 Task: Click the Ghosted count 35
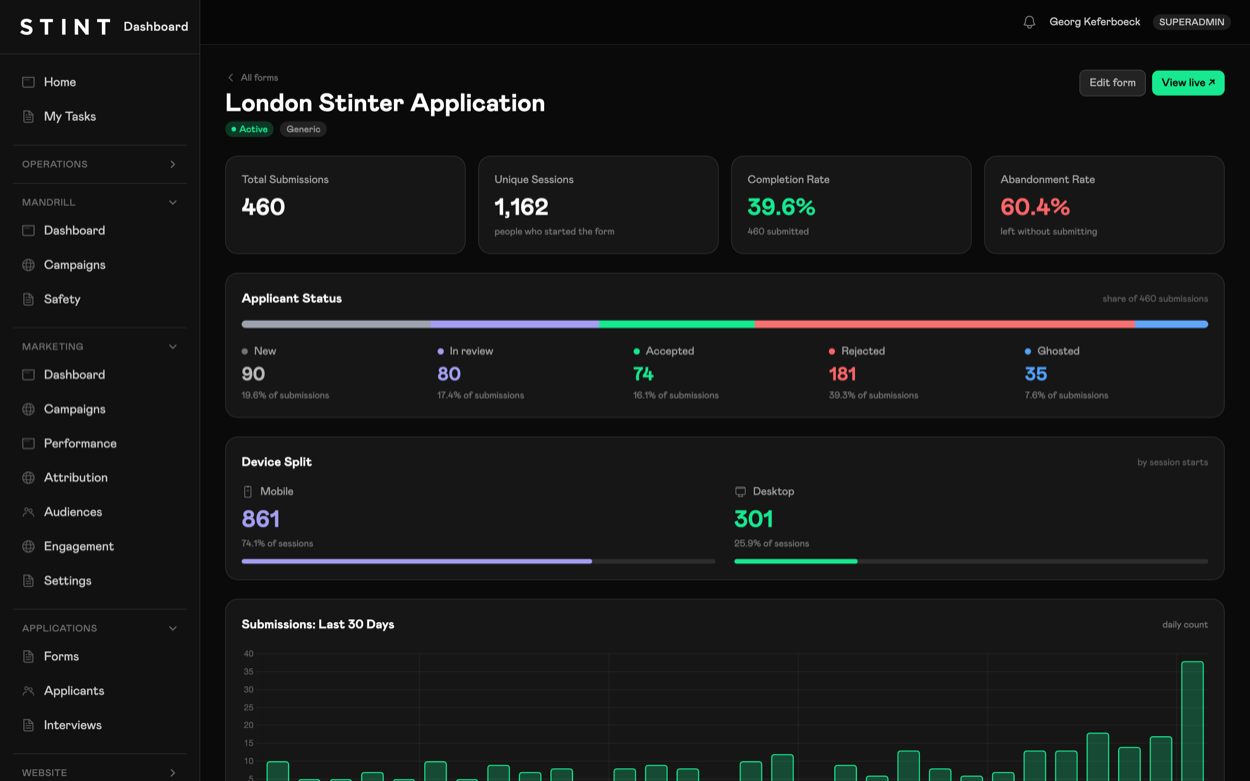[1036, 374]
